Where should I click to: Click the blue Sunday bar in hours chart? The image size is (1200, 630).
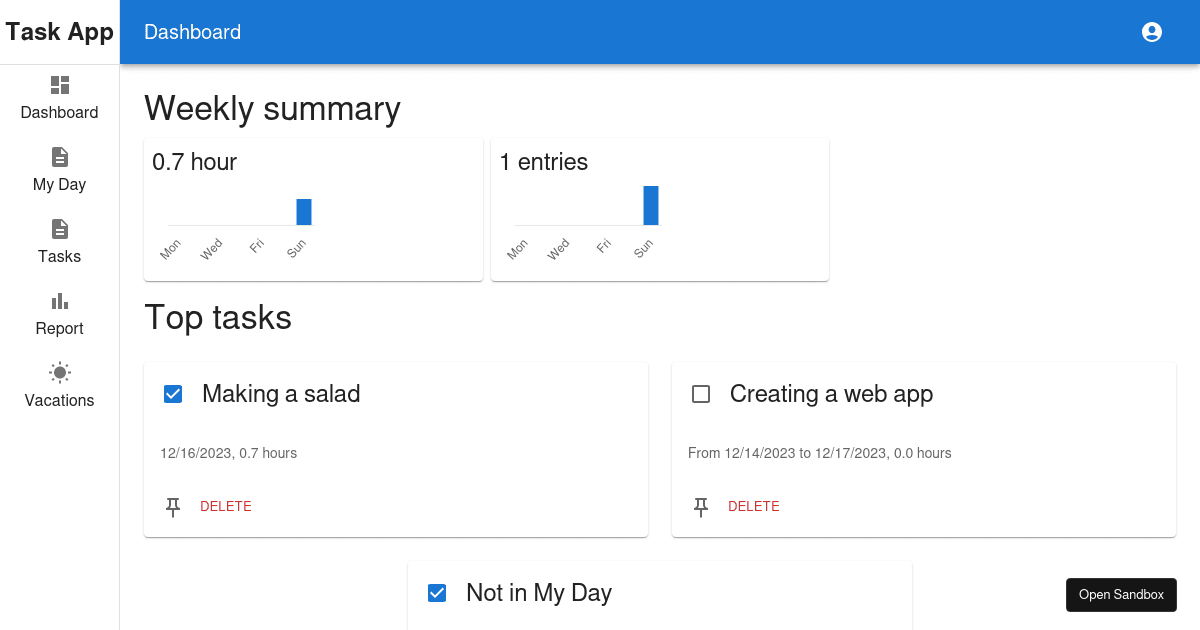[303, 211]
